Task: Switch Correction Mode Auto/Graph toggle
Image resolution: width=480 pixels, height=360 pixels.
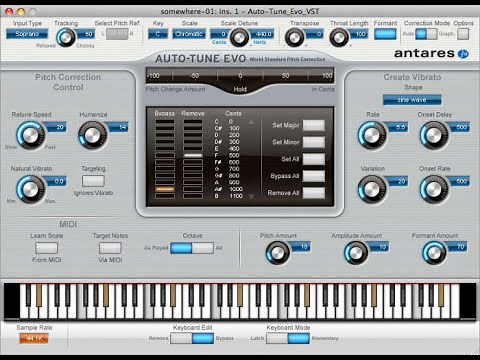Action: coord(426,34)
